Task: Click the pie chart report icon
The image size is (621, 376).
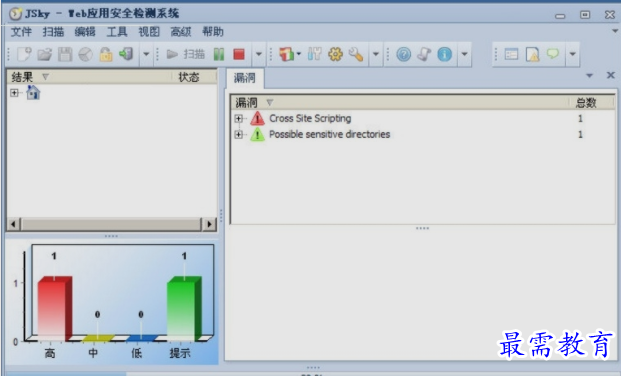Action: pyautogui.click(x=85, y=54)
